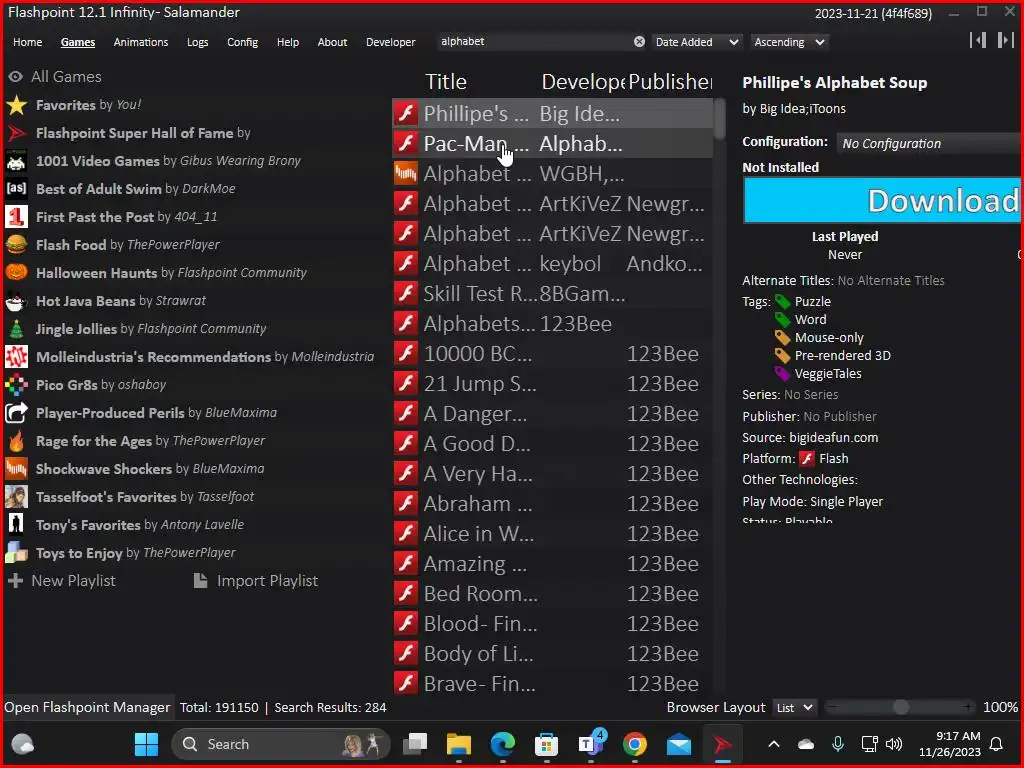Select the Abraham ... game row
This screenshot has width=1024, height=768.
tap(552, 504)
